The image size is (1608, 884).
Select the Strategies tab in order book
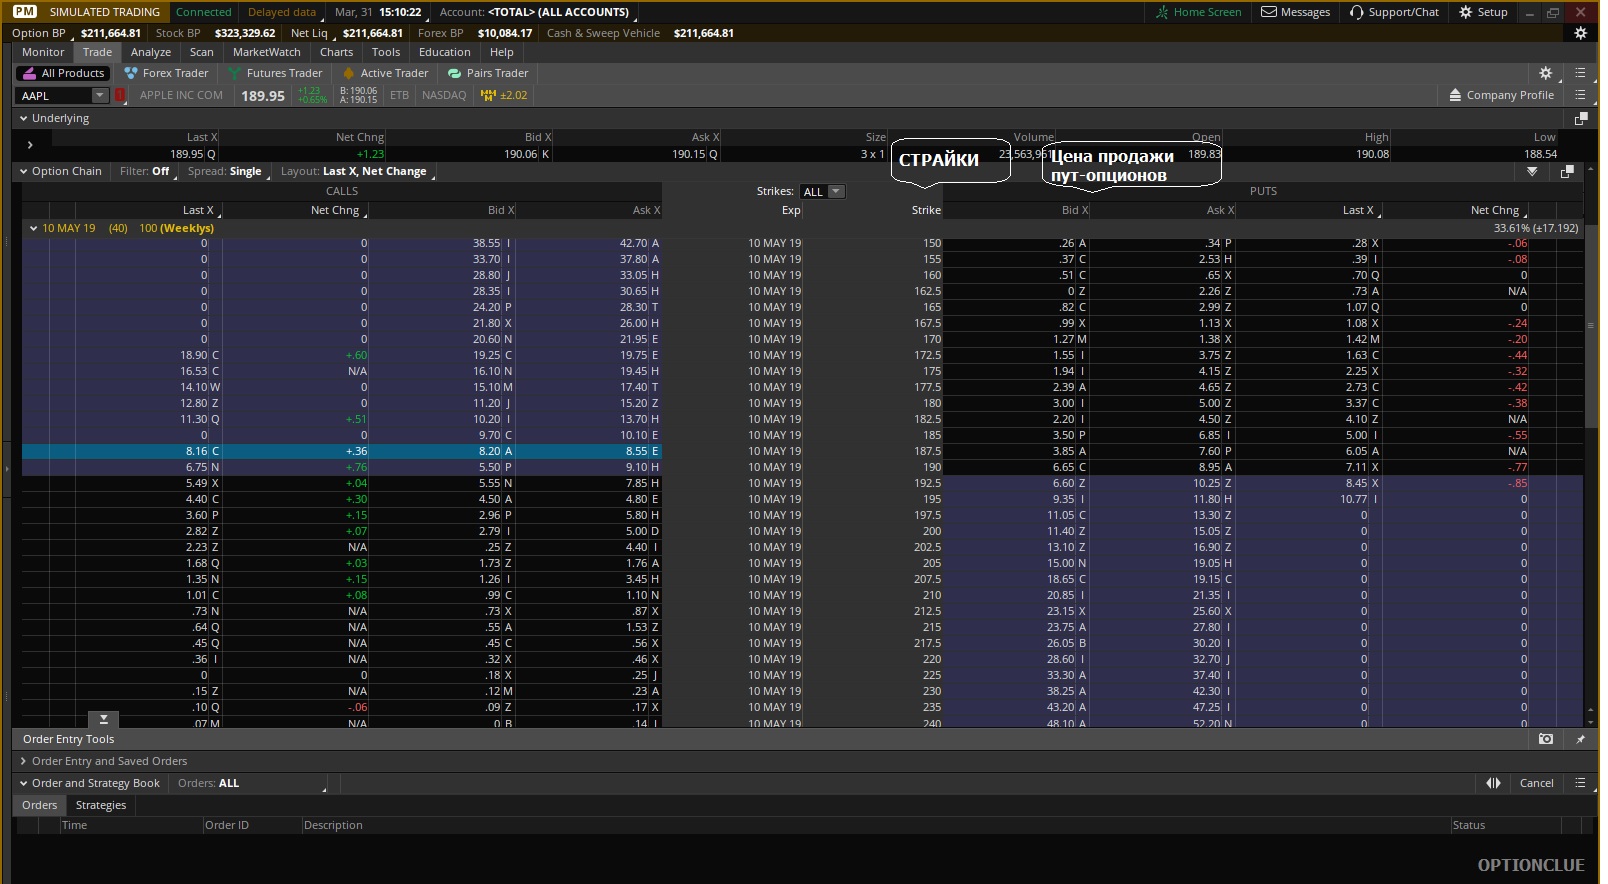pyautogui.click(x=101, y=805)
